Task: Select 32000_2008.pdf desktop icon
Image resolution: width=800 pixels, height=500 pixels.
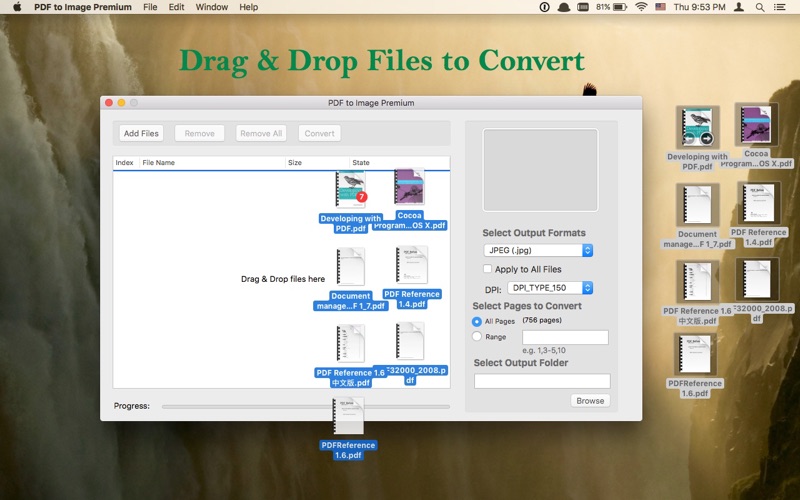Action: tap(757, 279)
